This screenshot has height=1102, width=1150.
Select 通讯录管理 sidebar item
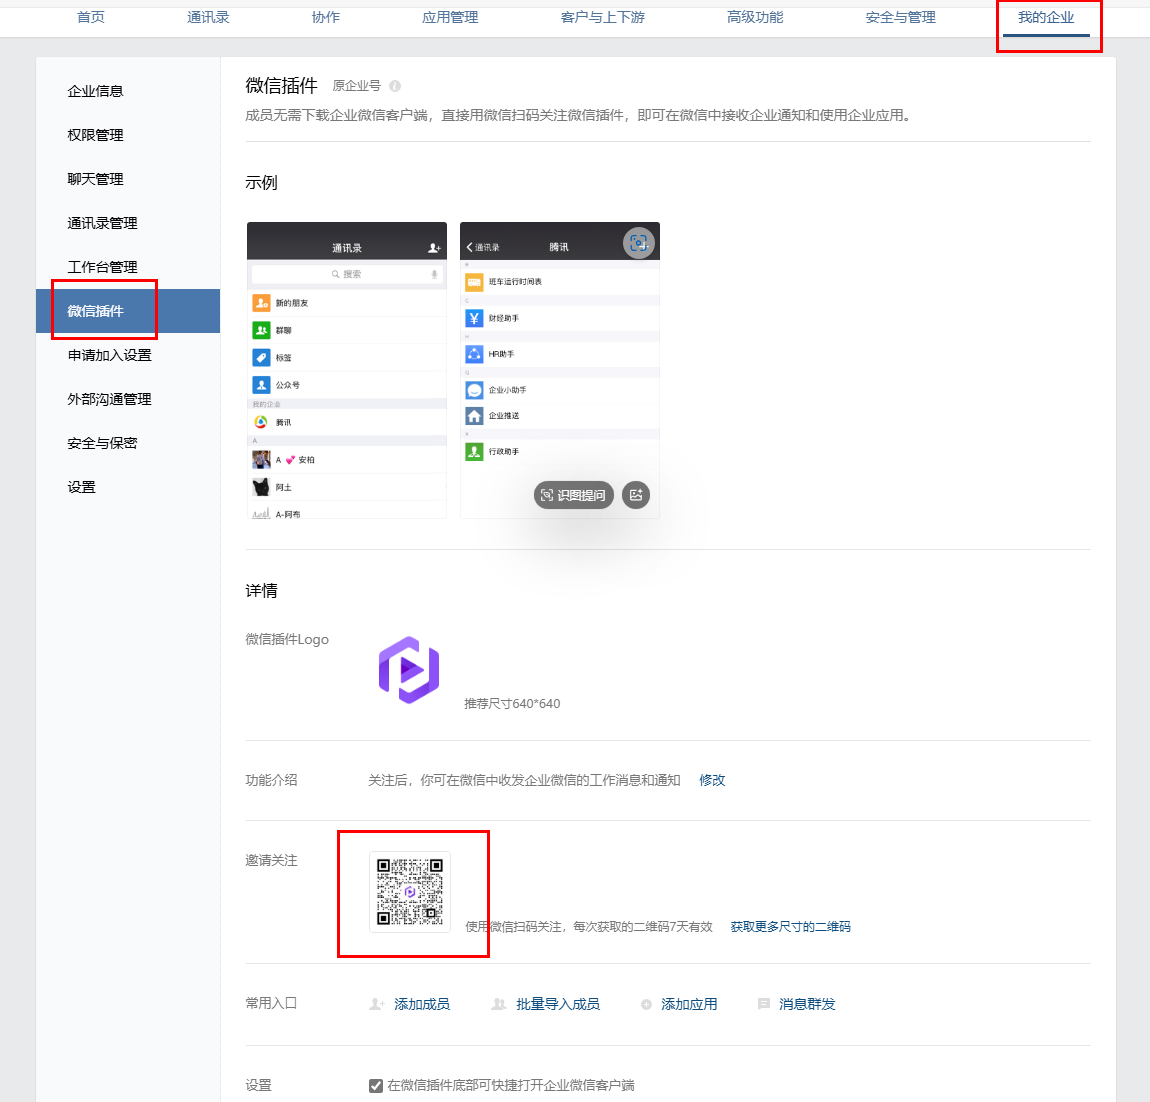(x=103, y=223)
